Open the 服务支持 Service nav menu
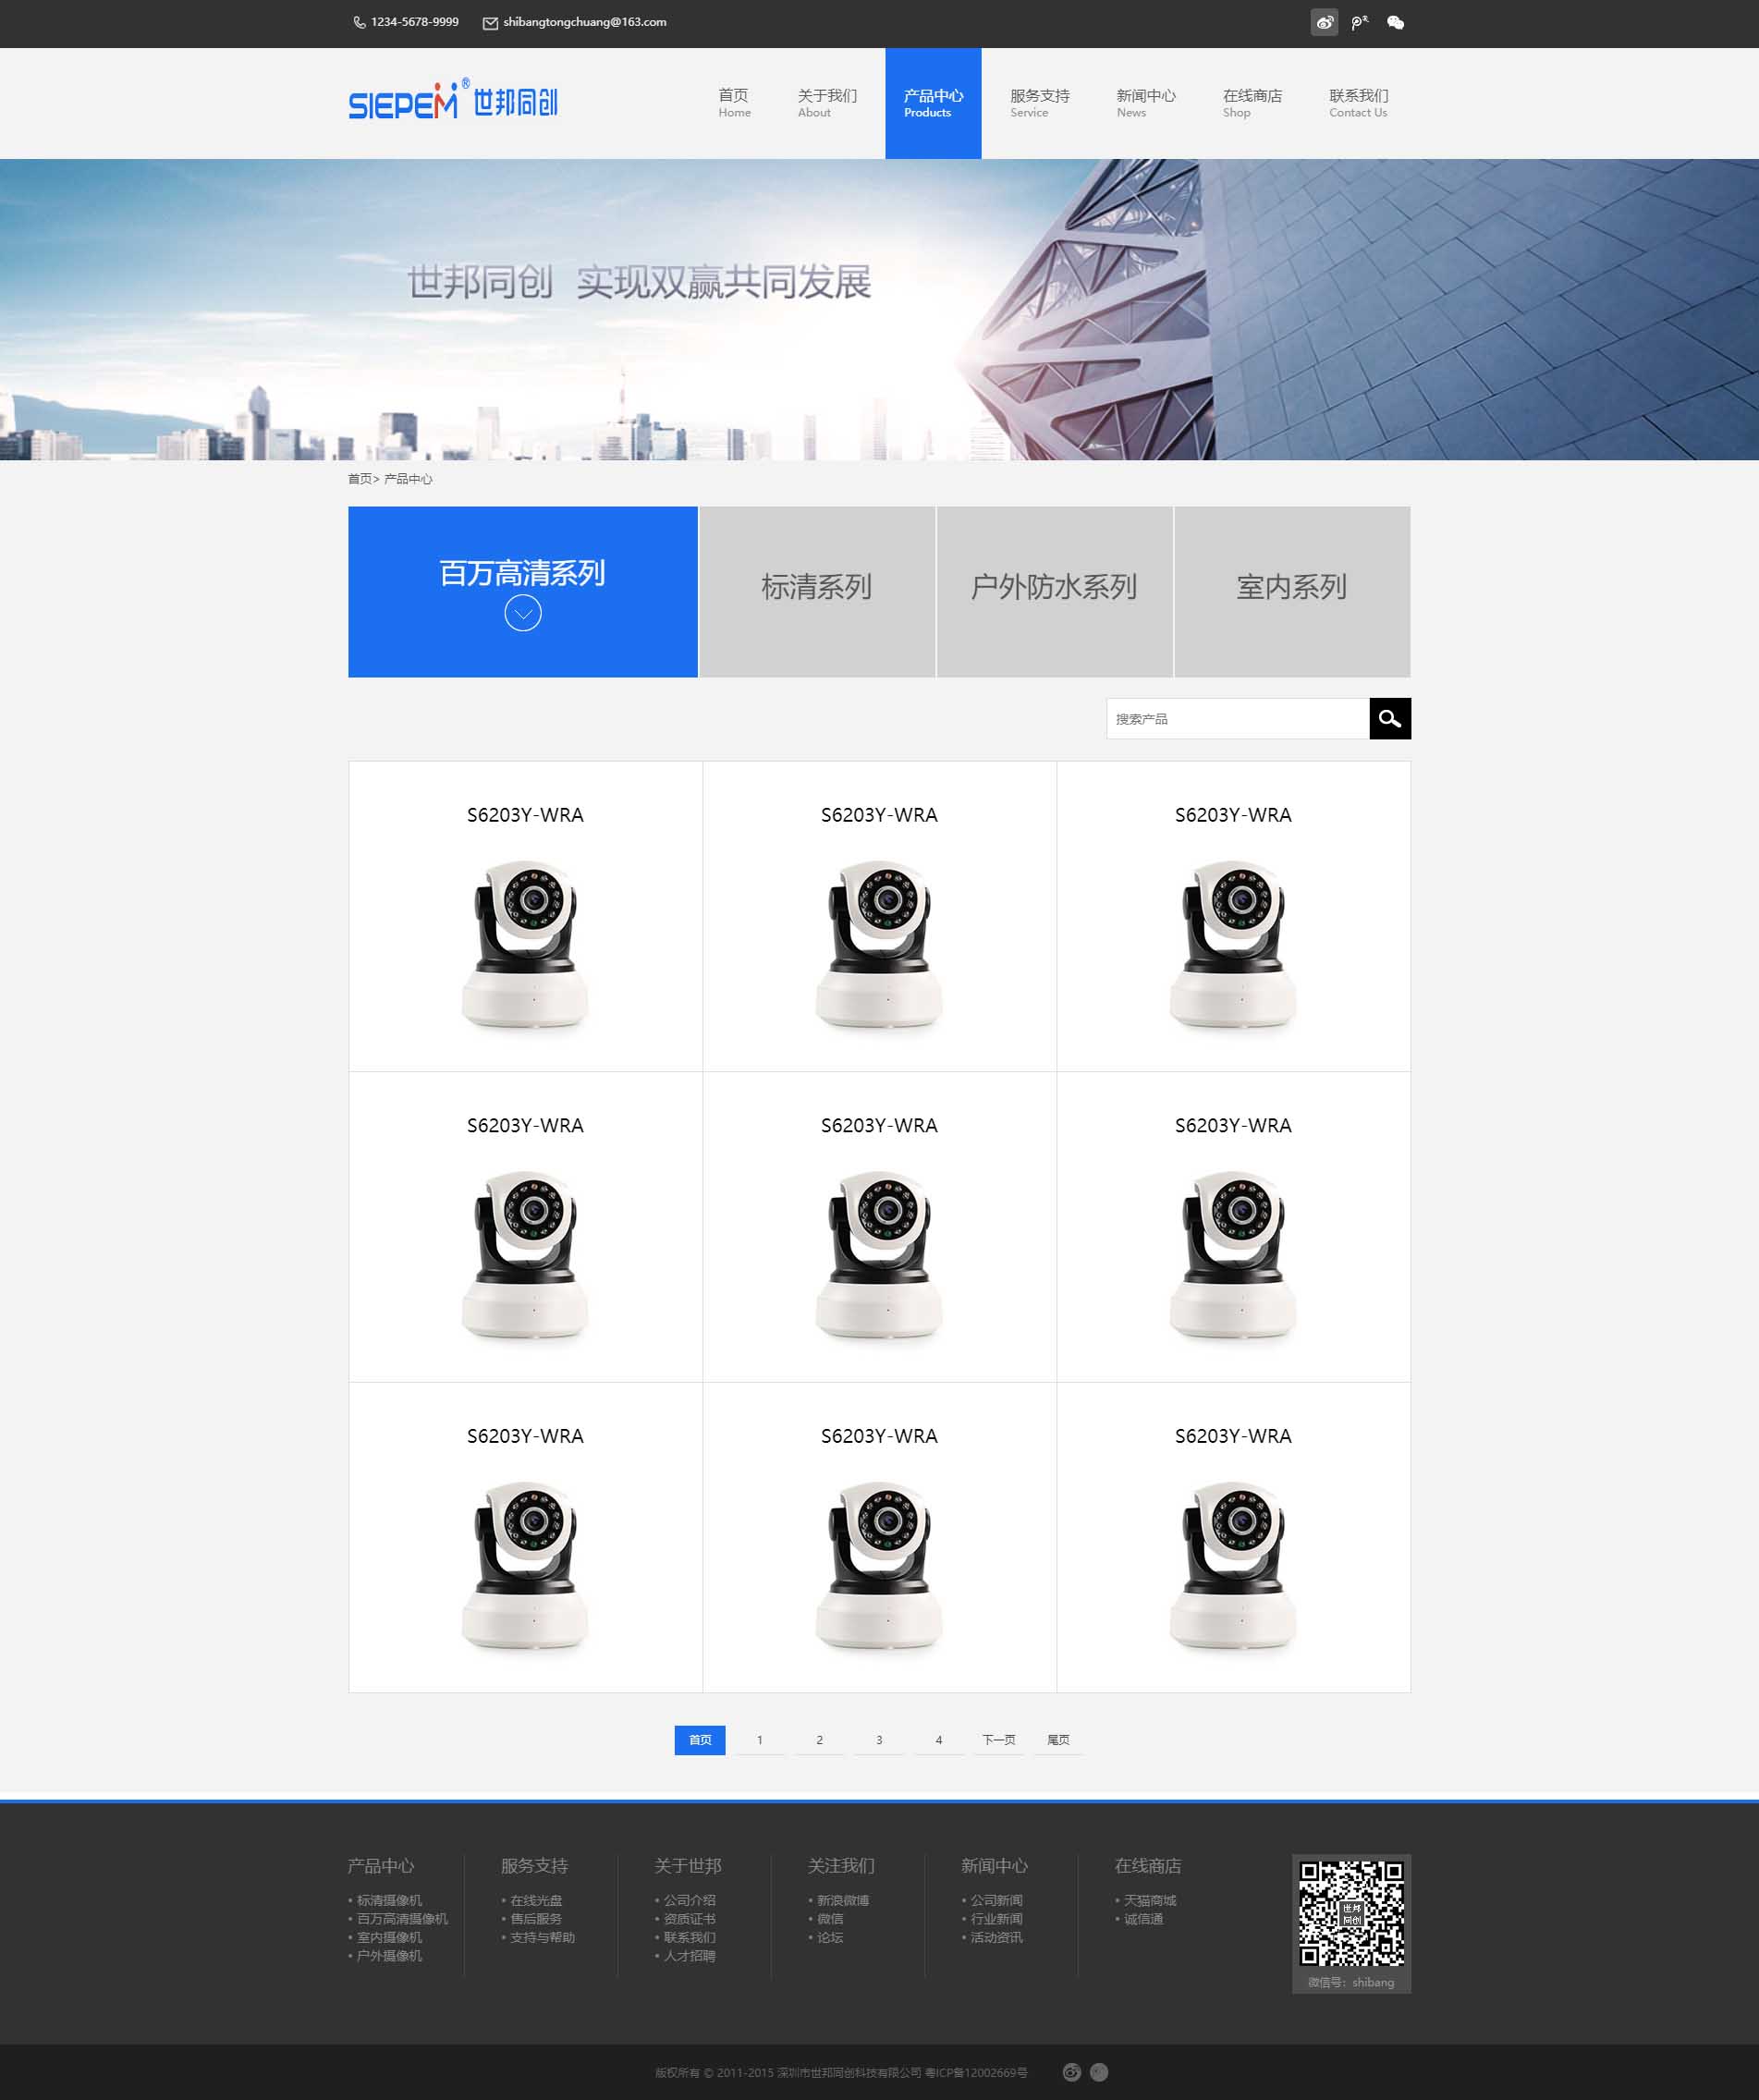Image resolution: width=1759 pixels, height=2100 pixels. click(1039, 102)
